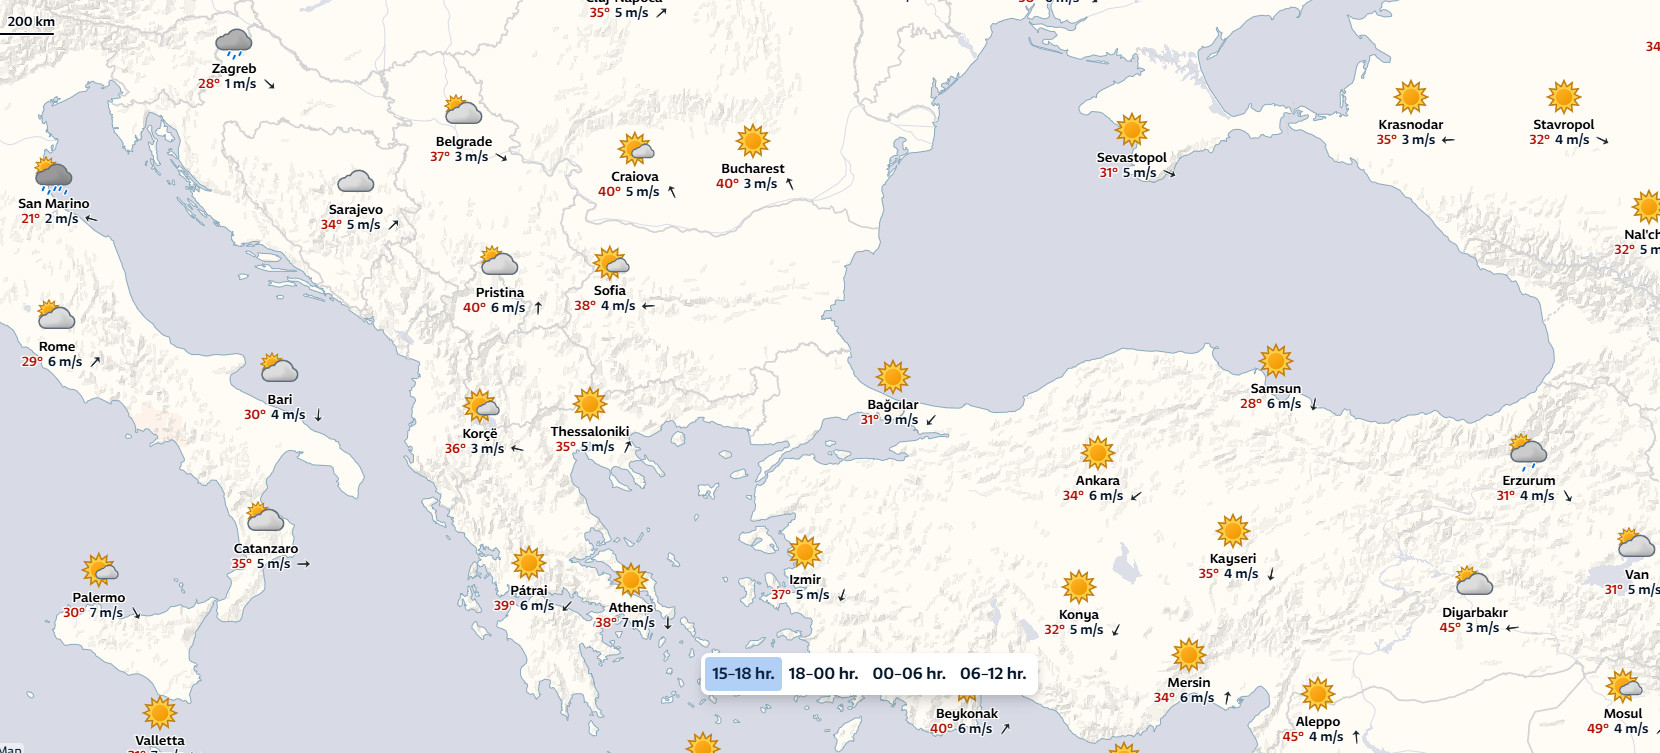The image size is (1660, 753).
Task: Click the sun icon above Valletta
Action: [x=160, y=713]
